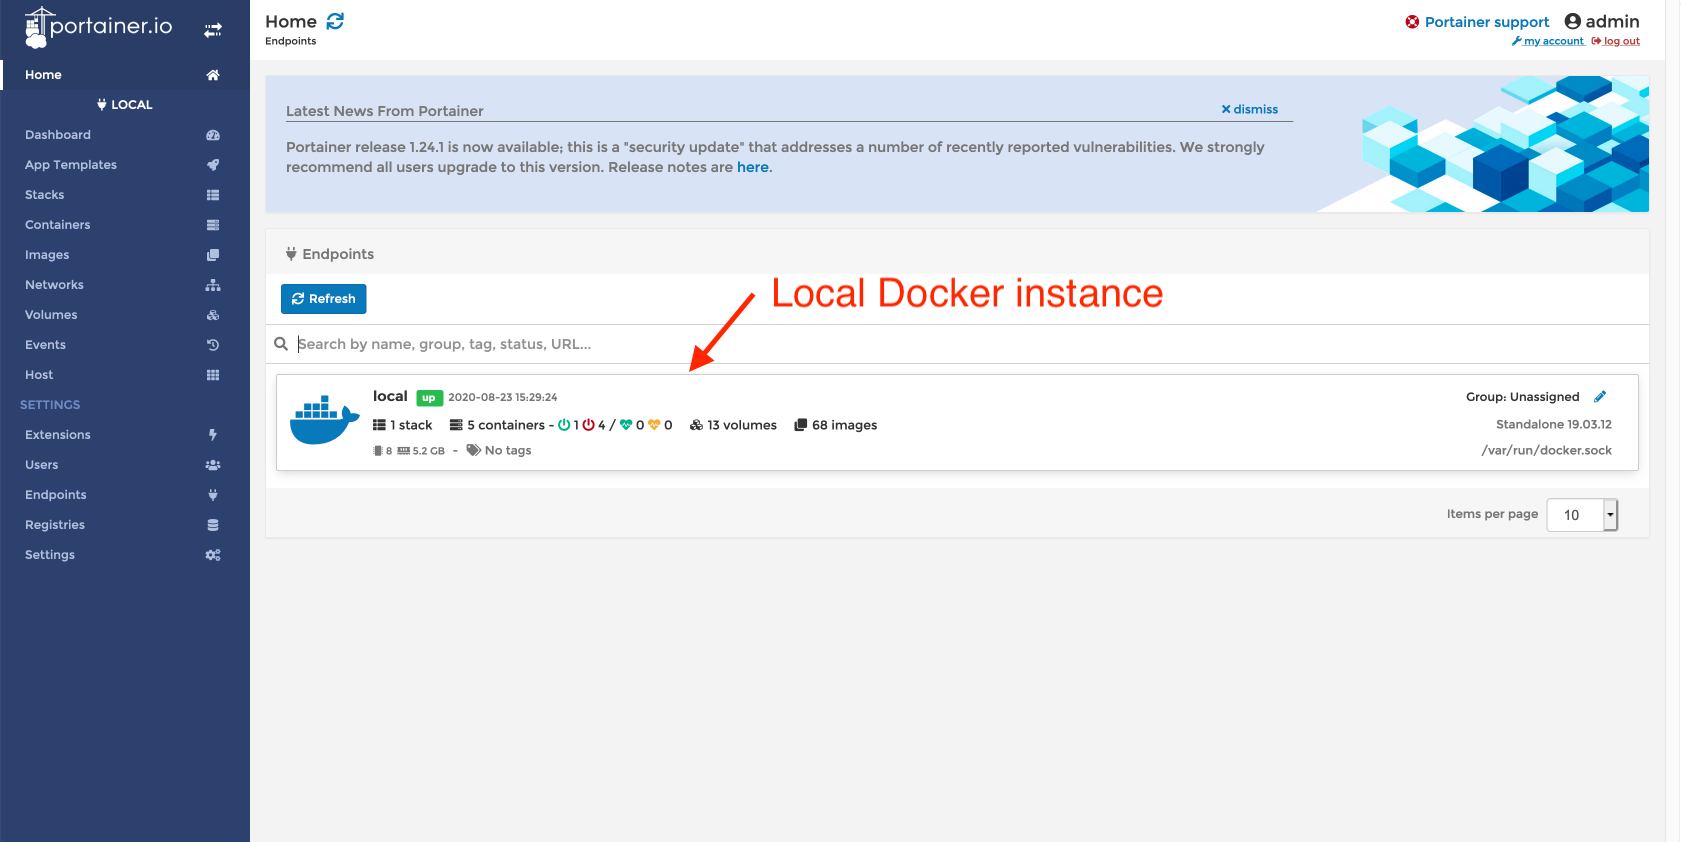The image size is (1681, 842).
Task: Click the '/var/run/docker.sock' text
Action: pyautogui.click(x=1547, y=450)
